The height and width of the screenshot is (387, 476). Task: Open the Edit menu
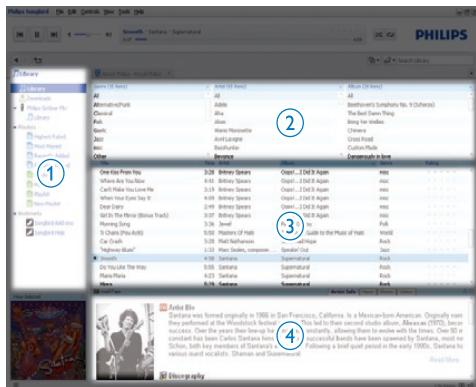pos(72,12)
